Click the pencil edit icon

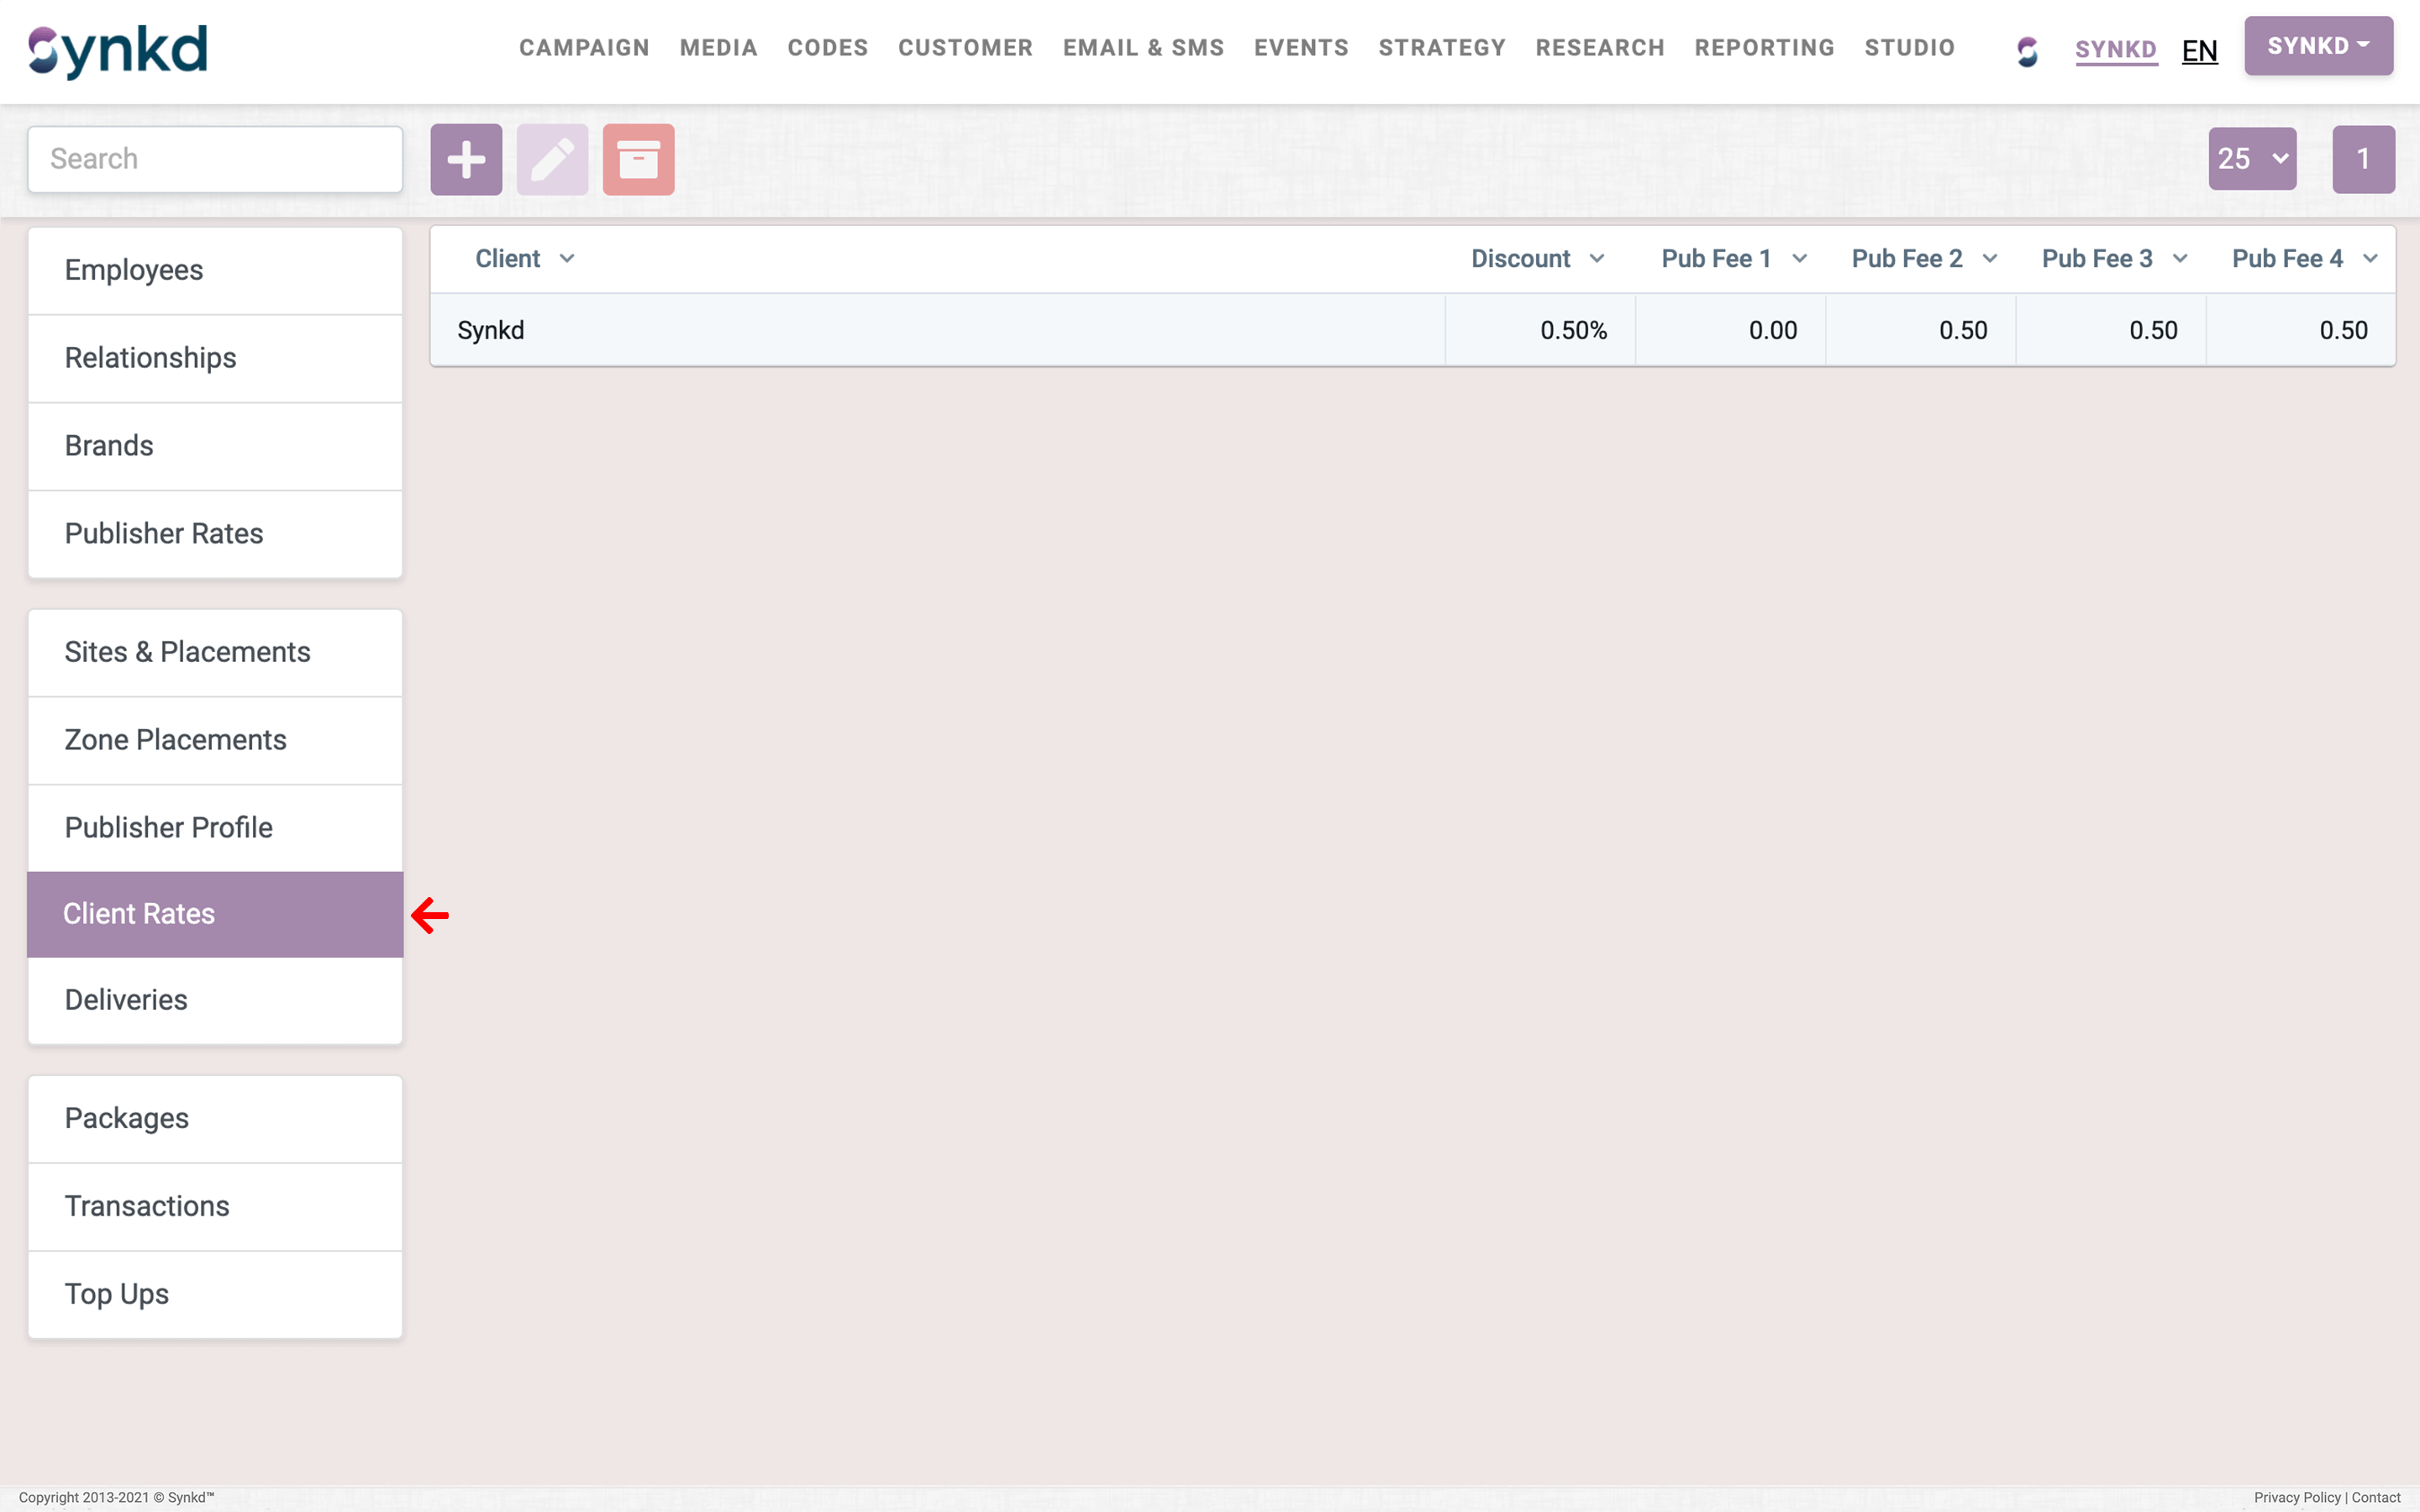tap(552, 159)
